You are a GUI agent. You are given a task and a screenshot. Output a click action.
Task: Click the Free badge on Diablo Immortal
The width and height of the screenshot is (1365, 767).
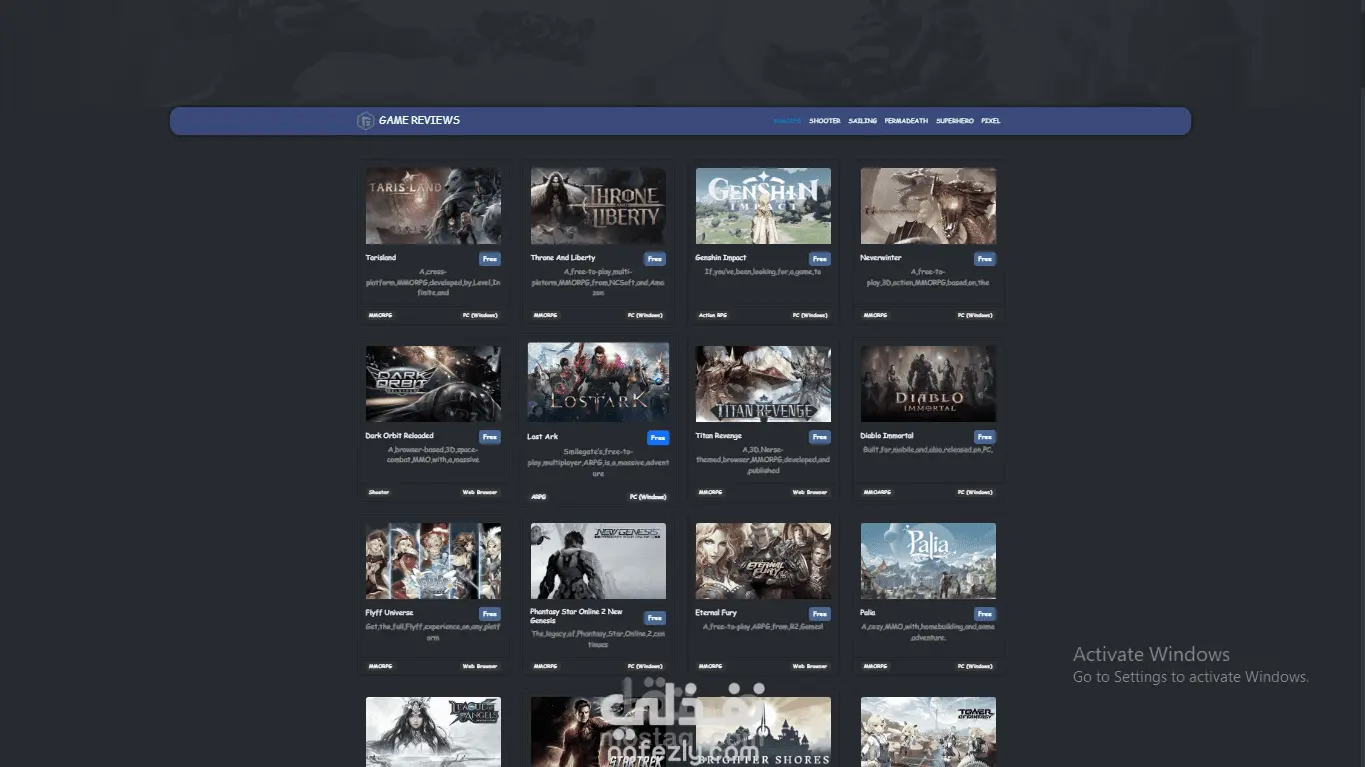point(985,437)
